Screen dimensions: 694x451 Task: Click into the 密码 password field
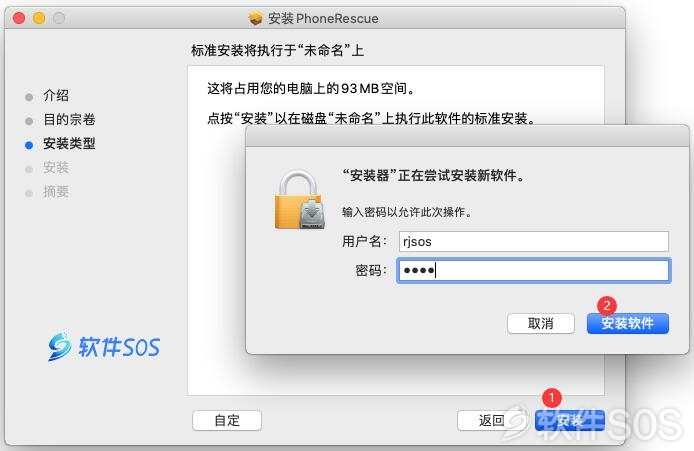pyautogui.click(x=533, y=270)
